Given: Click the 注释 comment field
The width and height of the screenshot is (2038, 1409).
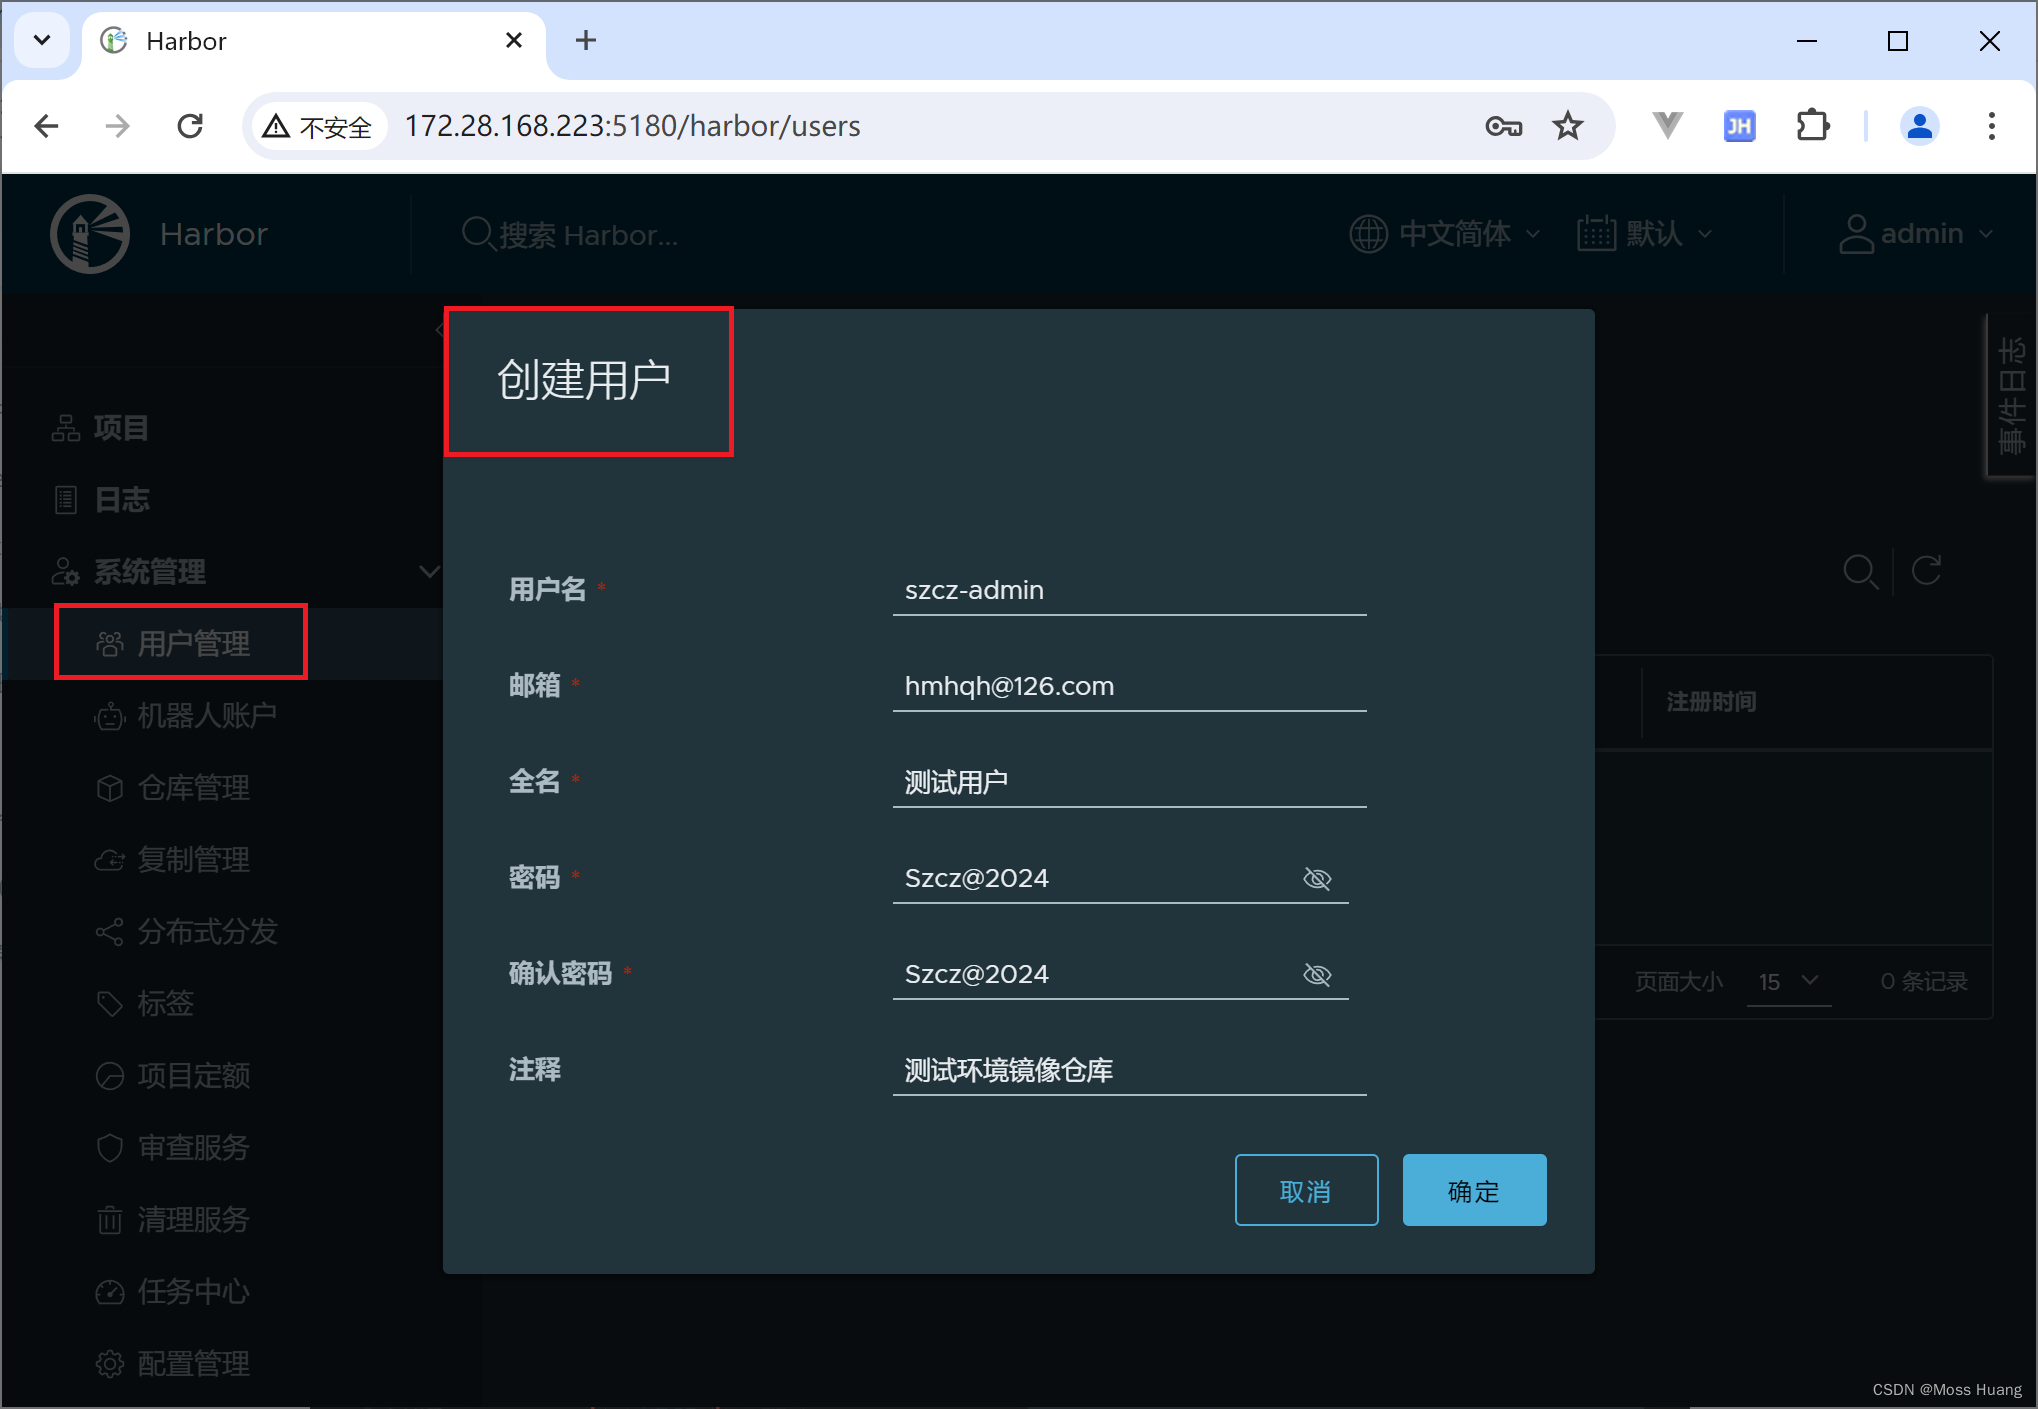Looking at the screenshot, I should click(1129, 1071).
